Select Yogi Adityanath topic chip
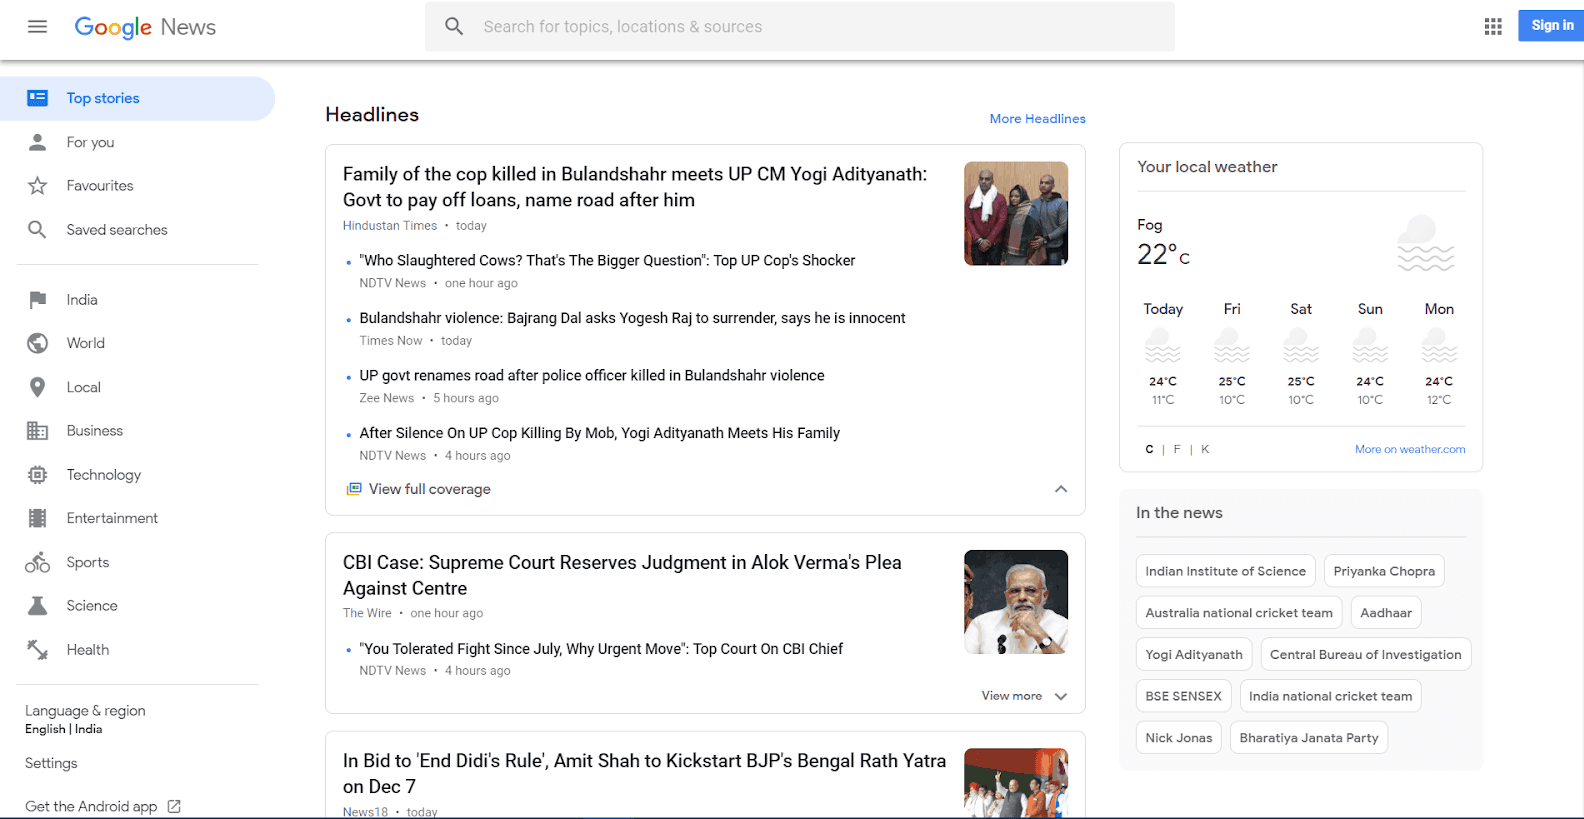This screenshot has width=1584, height=819. click(1194, 654)
